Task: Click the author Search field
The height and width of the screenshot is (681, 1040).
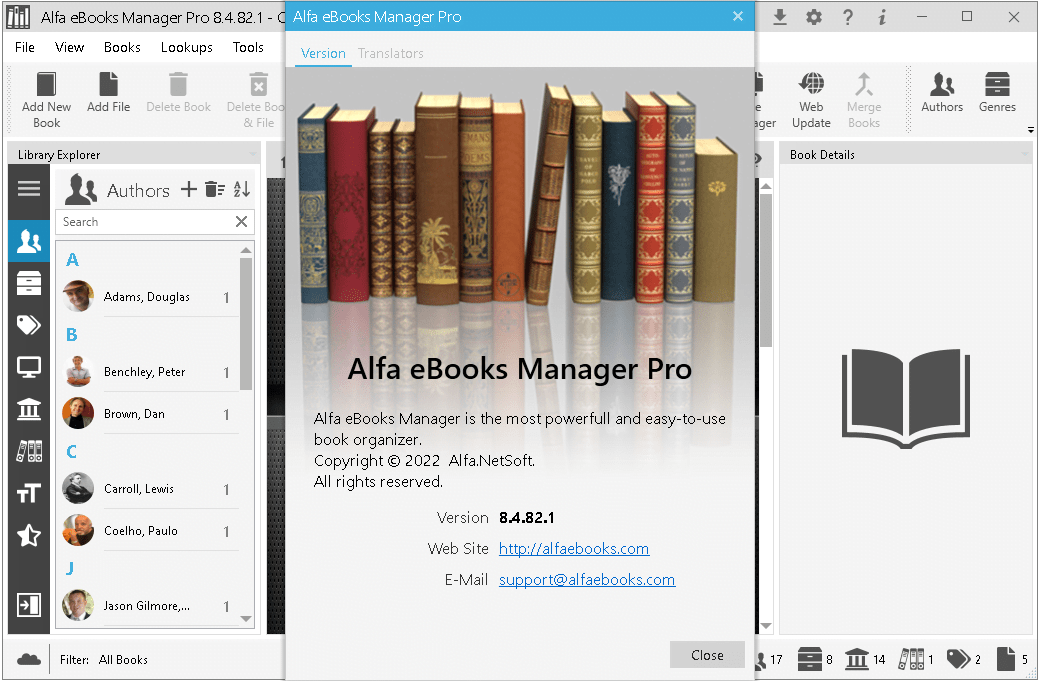Action: [x=145, y=221]
